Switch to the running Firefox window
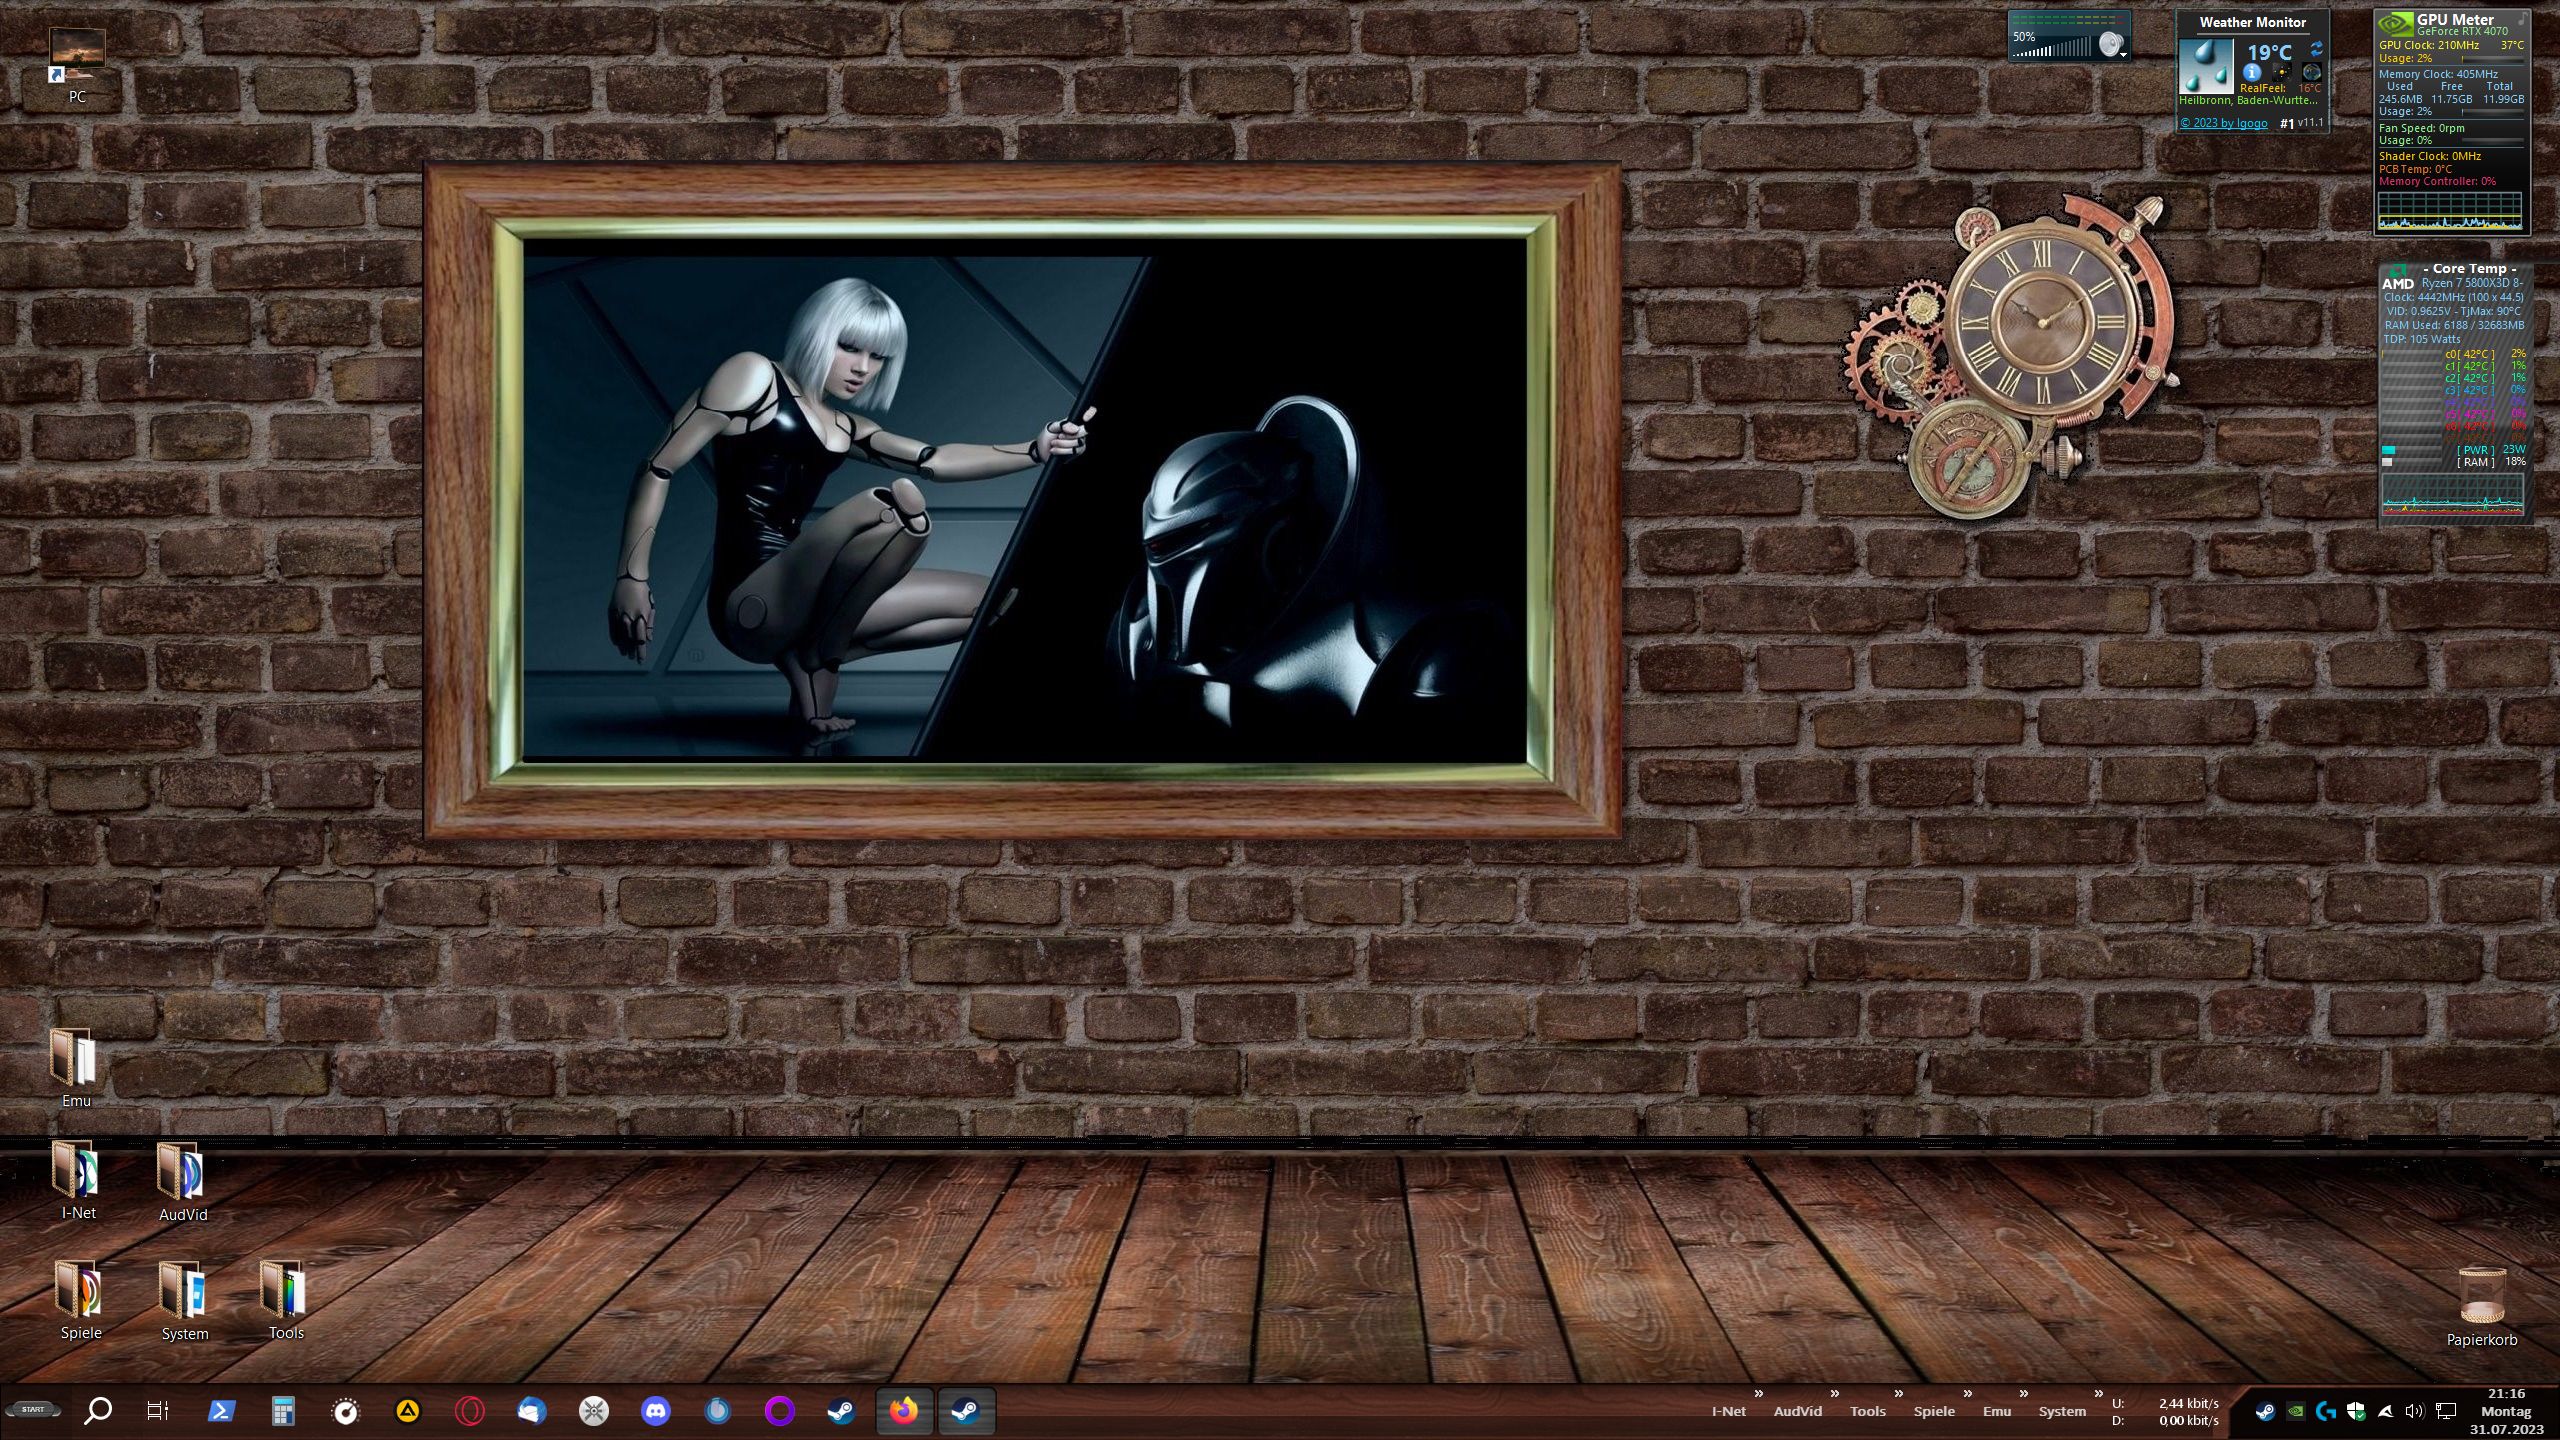The image size is (2560, 1440). (904, 1411)
